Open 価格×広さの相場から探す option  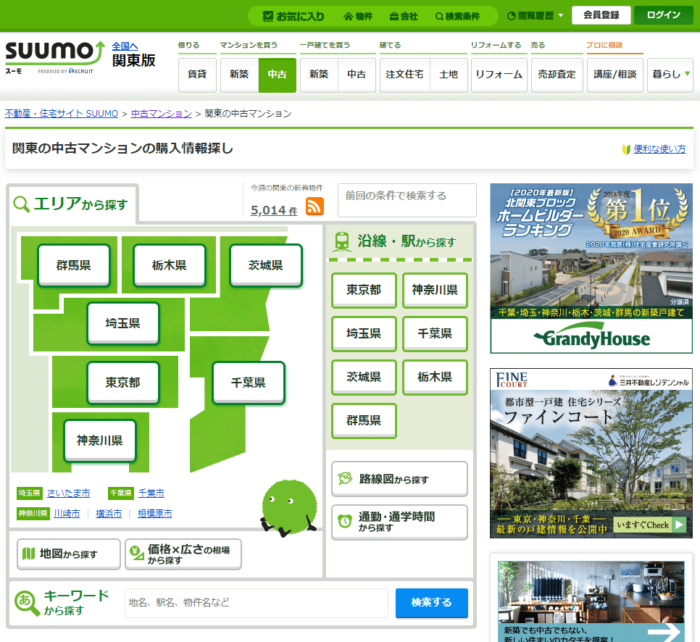pyautogui.click(x=183, y=553)
